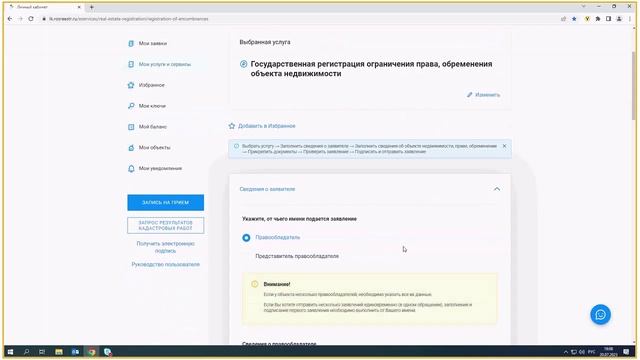The image size is (640, 360).
Task: Select the Правообладатель radio option
Action: pyautogui.click(x=246, y=238)
